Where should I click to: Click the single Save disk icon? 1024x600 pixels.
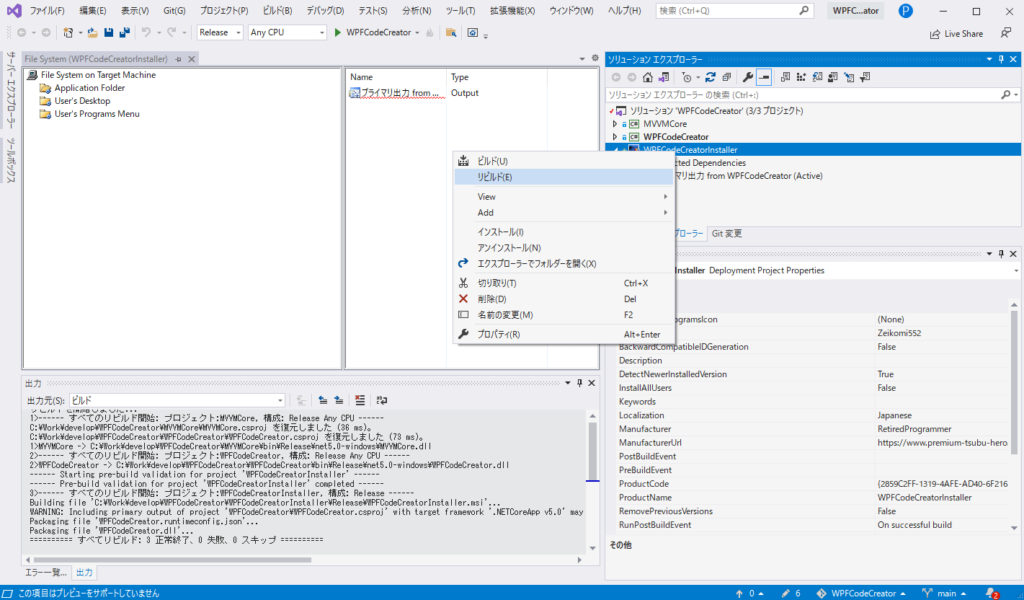pos(108,33)
